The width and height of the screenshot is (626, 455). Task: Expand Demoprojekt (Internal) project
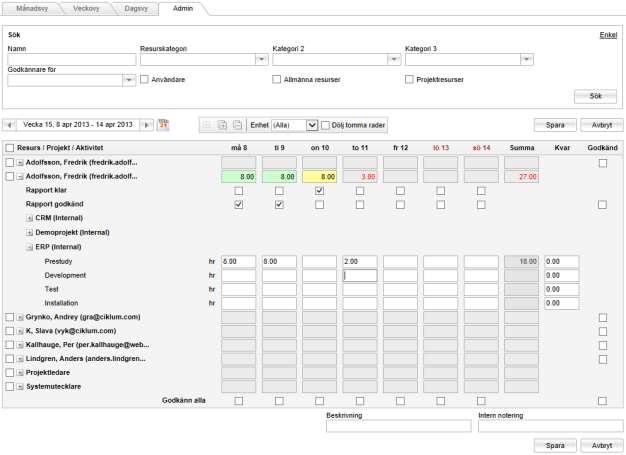click(x=29, y=233)
